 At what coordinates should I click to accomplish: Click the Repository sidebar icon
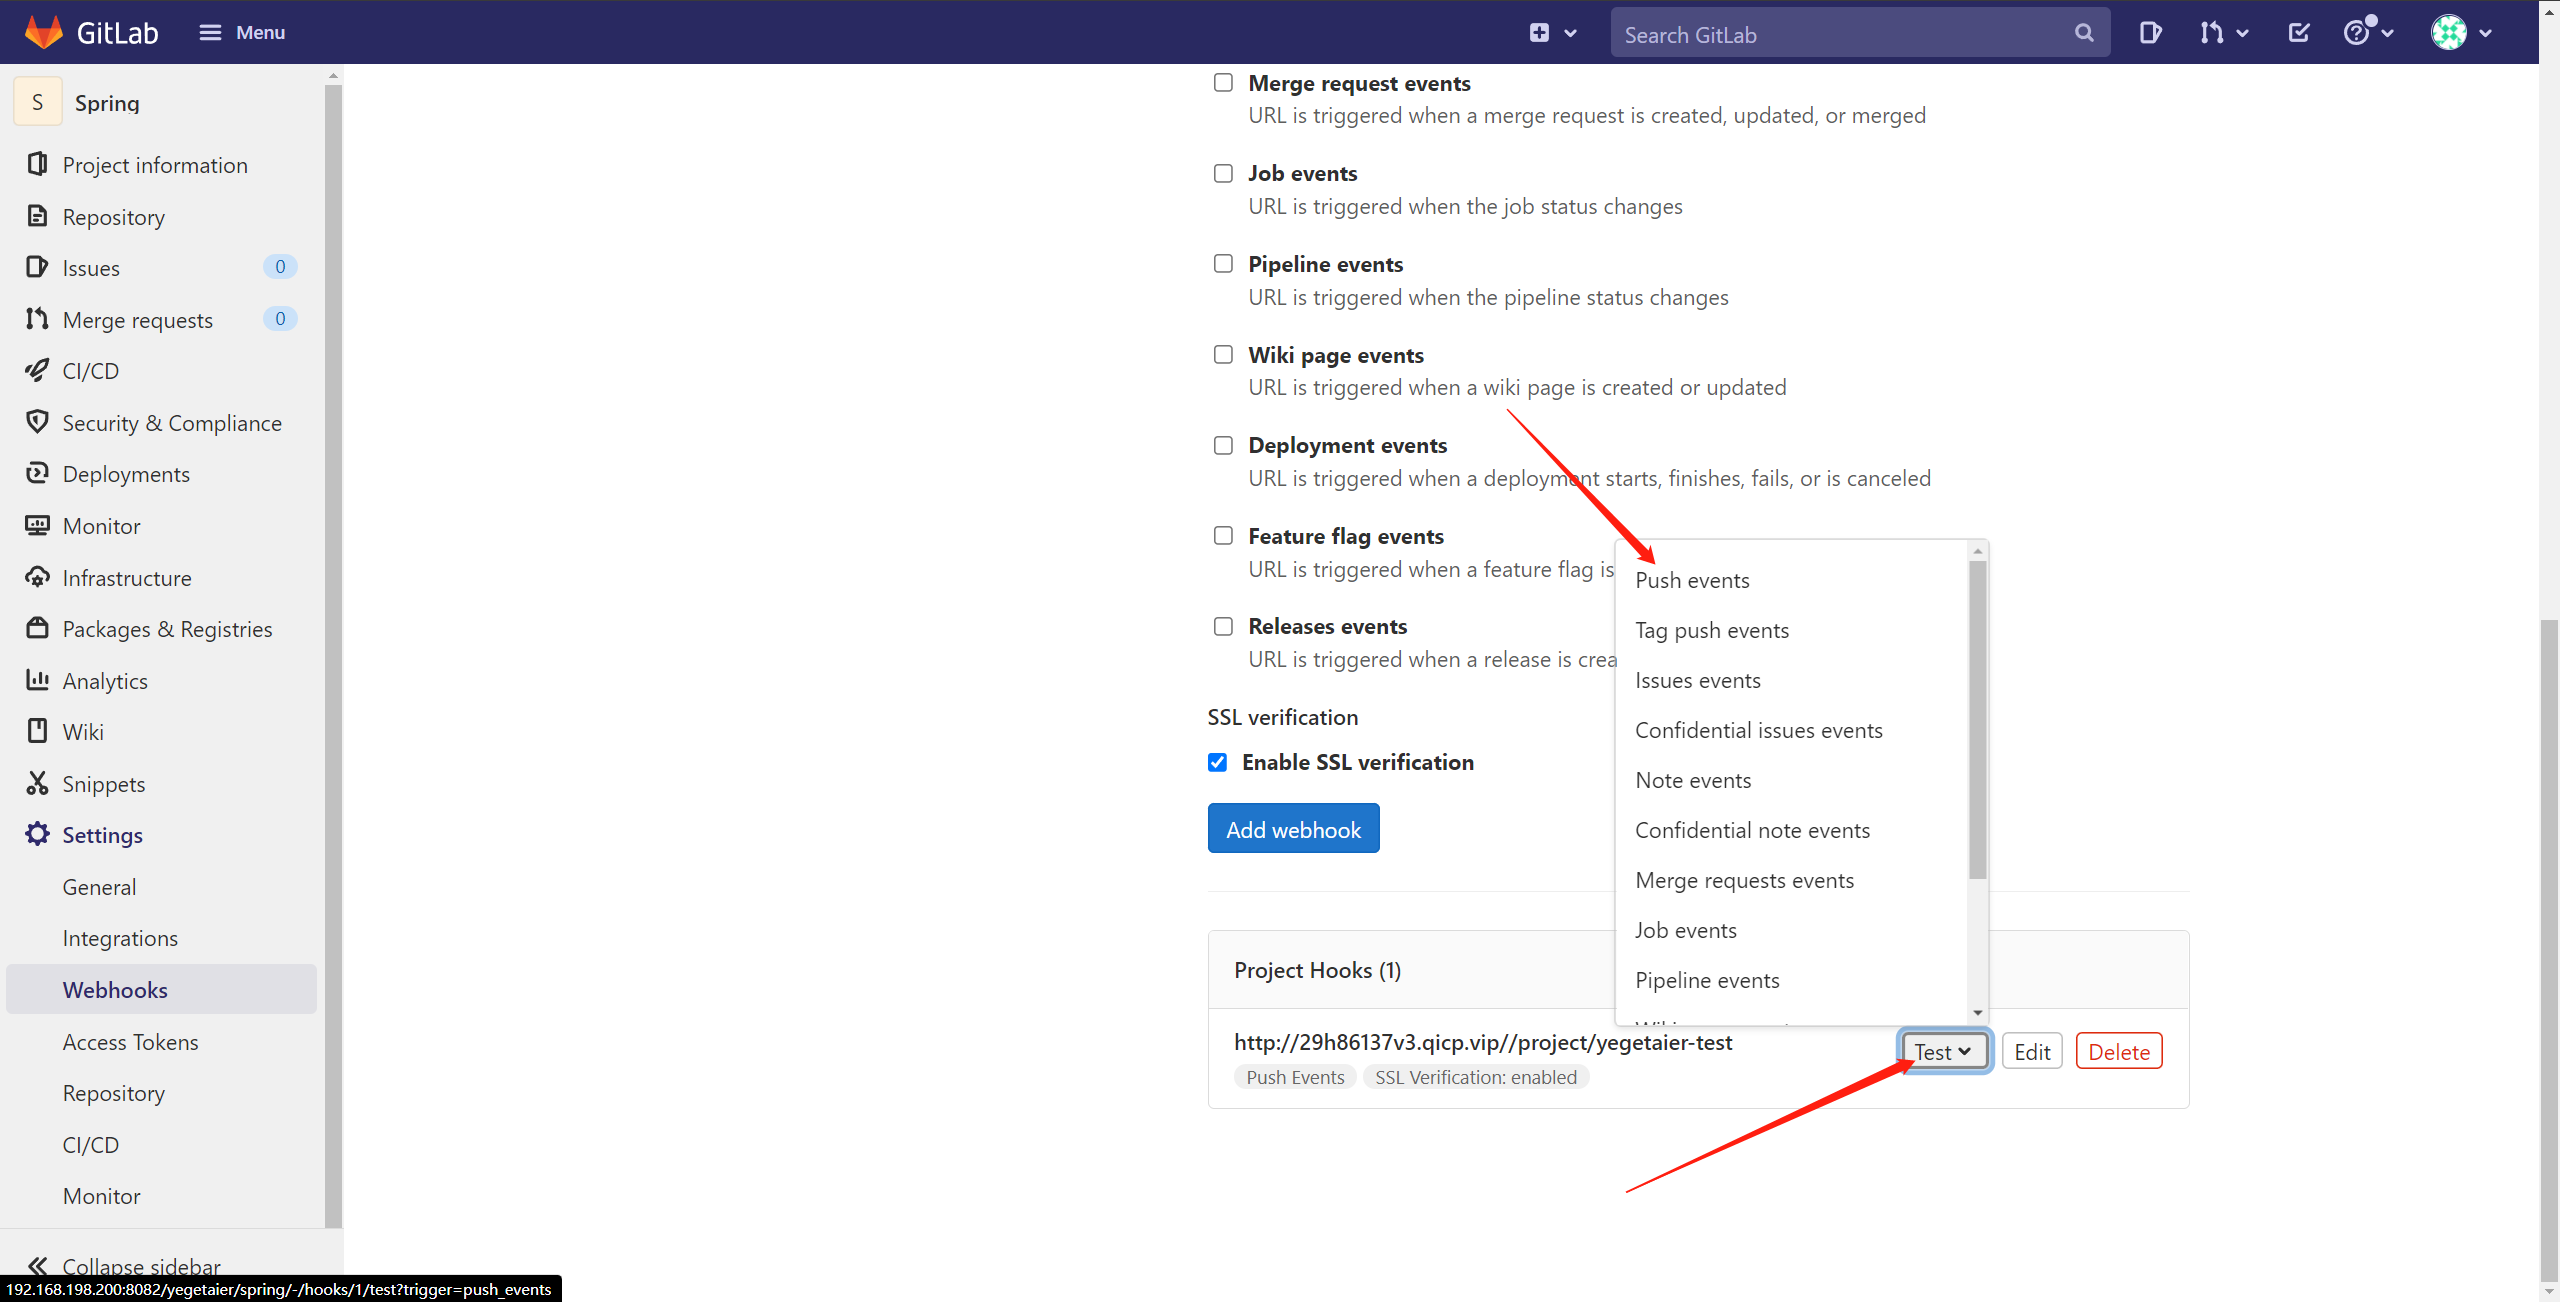tap(37, 216)
